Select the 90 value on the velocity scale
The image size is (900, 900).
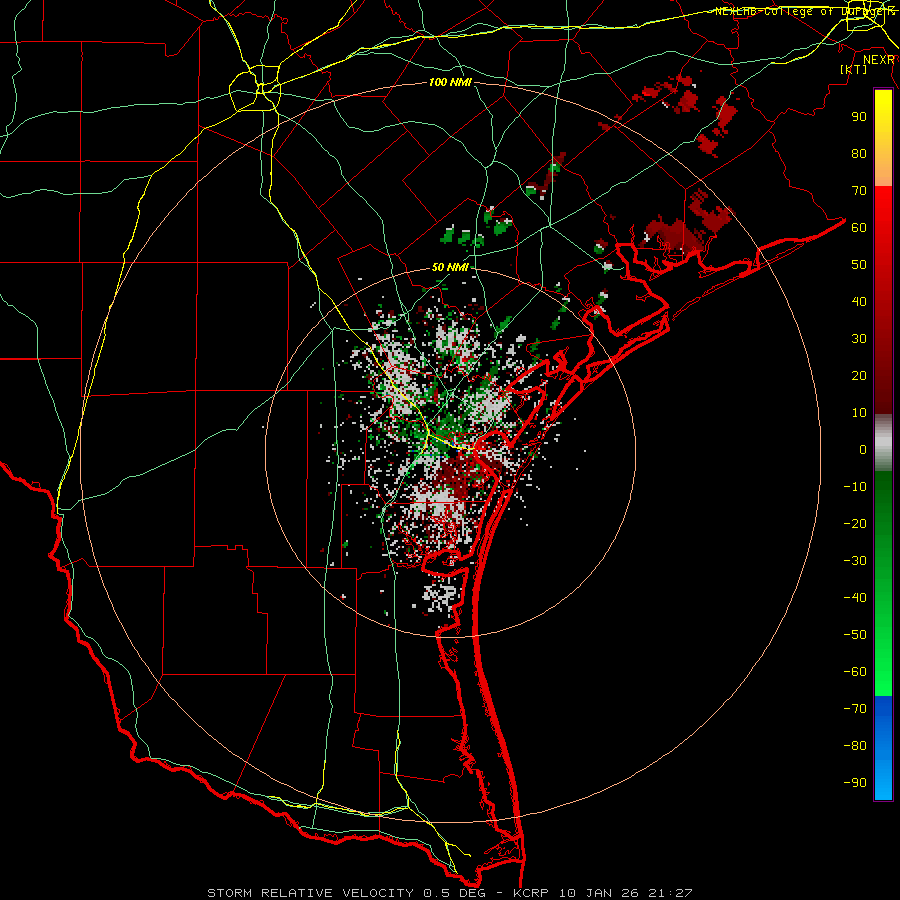(859, 117)
